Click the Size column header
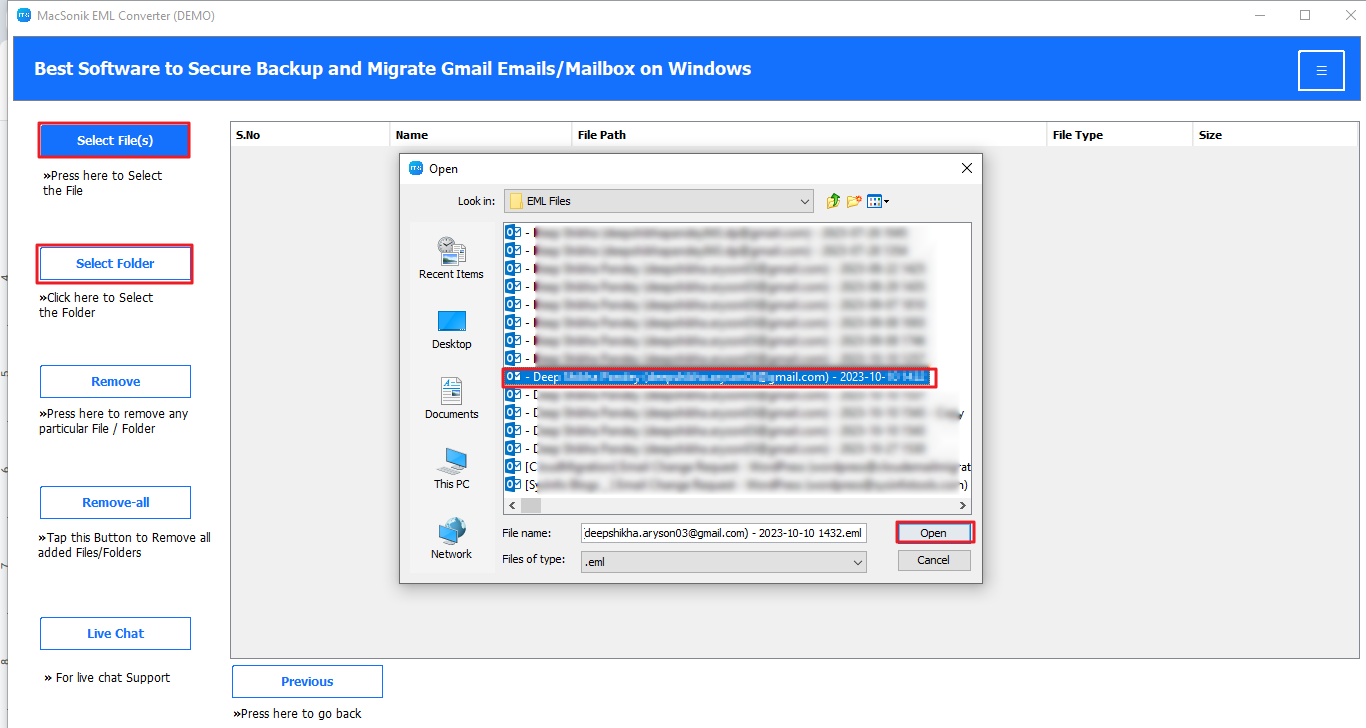Viewport: 1366px width, 728px height. point(1275,135)
